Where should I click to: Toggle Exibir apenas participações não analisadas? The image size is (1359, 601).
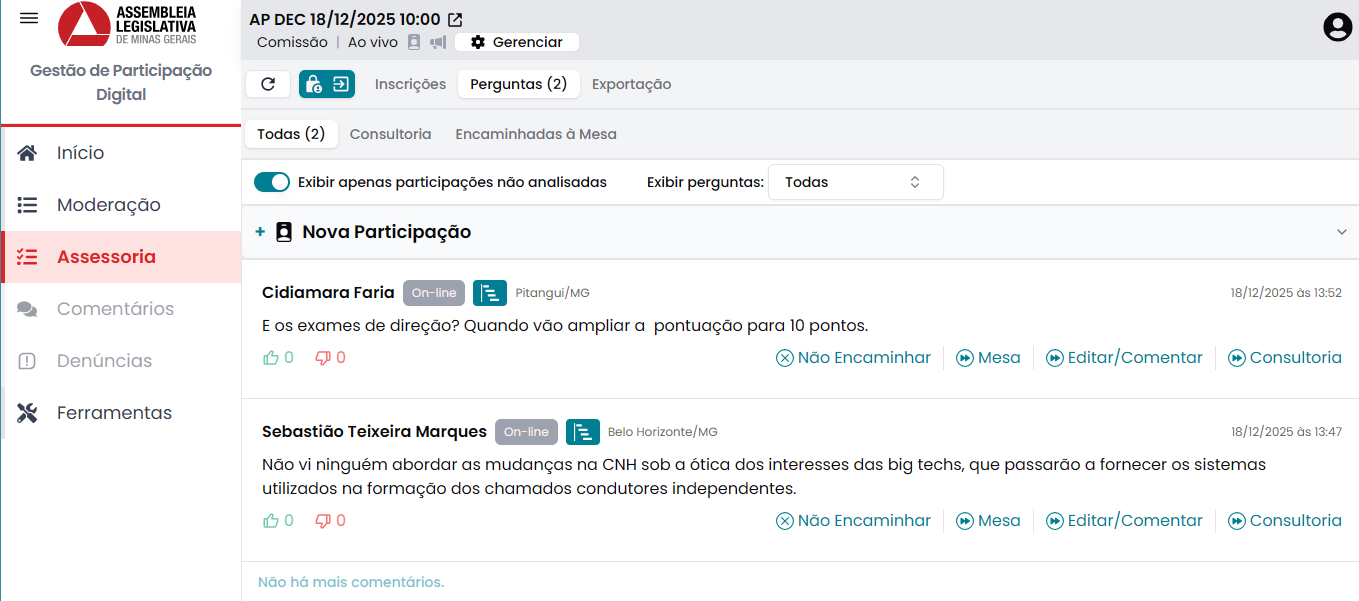[272, 182]
